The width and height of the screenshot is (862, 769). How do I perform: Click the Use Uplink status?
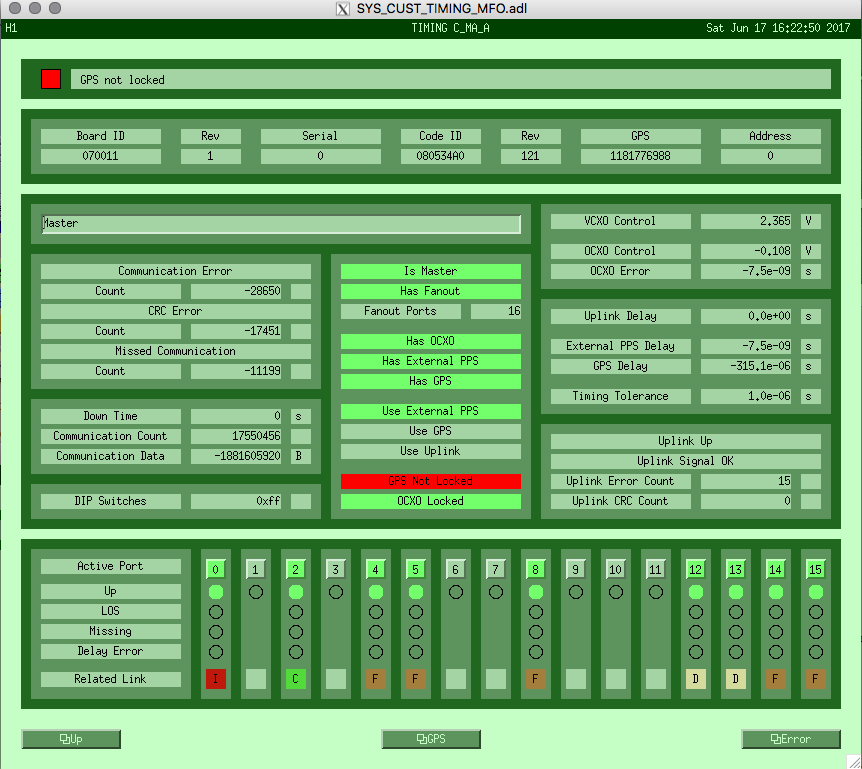pos(431,451)
